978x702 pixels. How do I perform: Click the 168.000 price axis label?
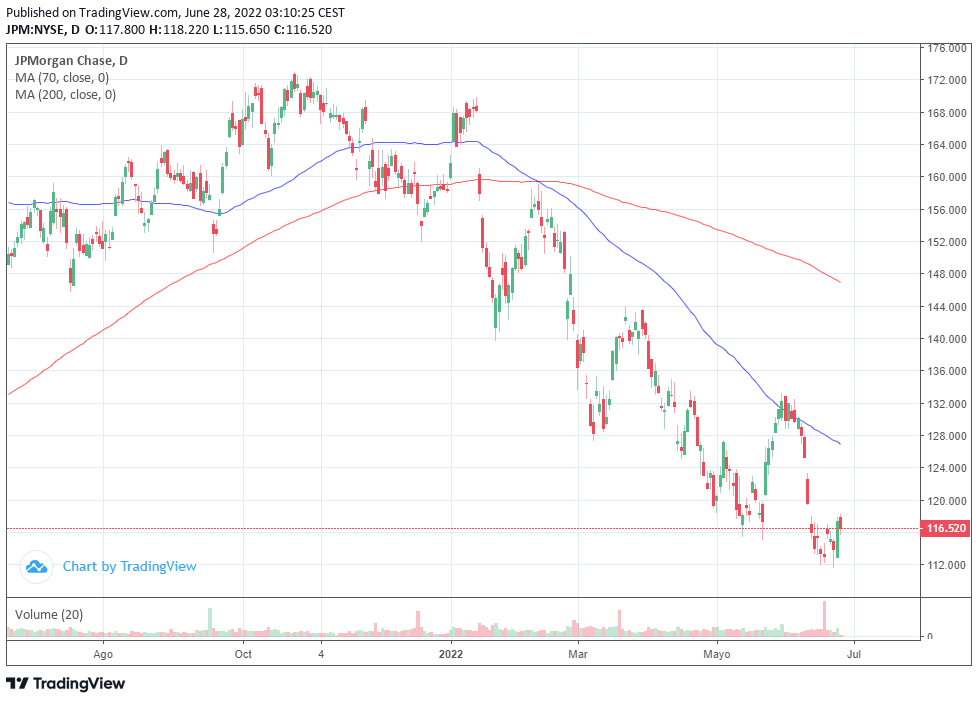(x=947, y=113)
